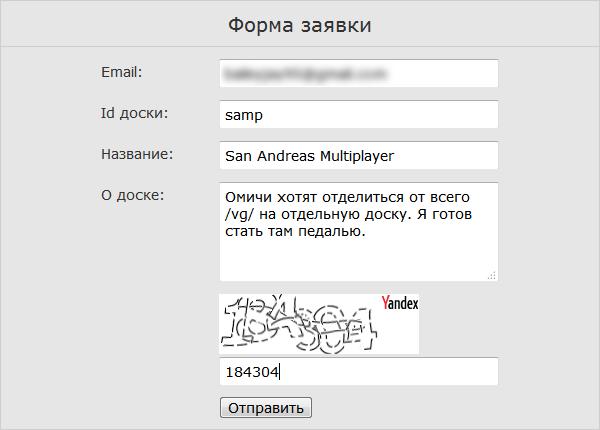Focus the Email input field
Image resolution: width=600 pixels, height=430 pixels.
click(x=359, y=73)
